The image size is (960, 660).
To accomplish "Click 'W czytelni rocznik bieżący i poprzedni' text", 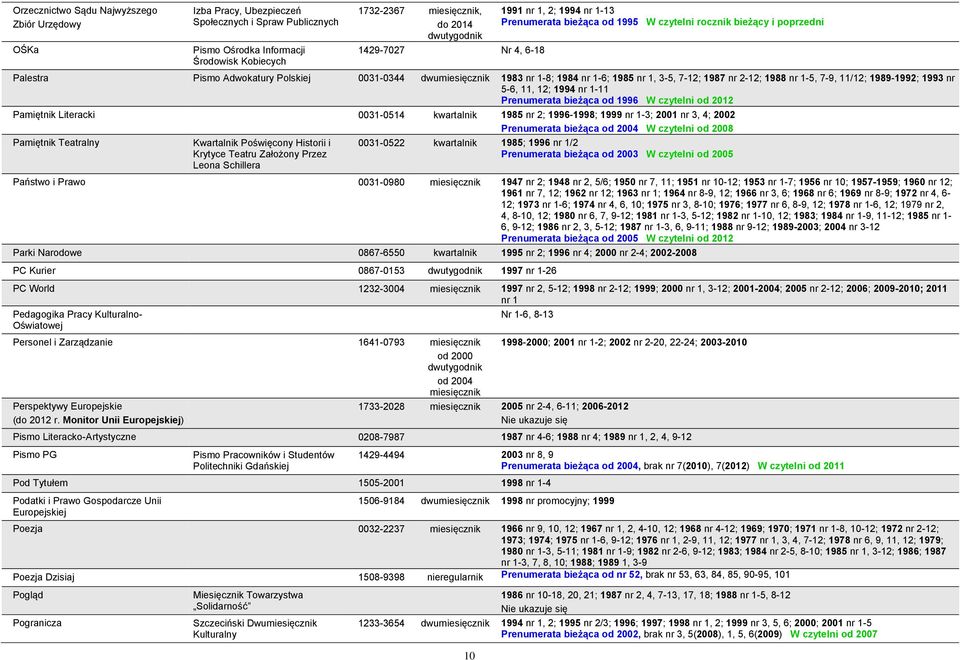I will pyautogui.click(x=735, y=22).
